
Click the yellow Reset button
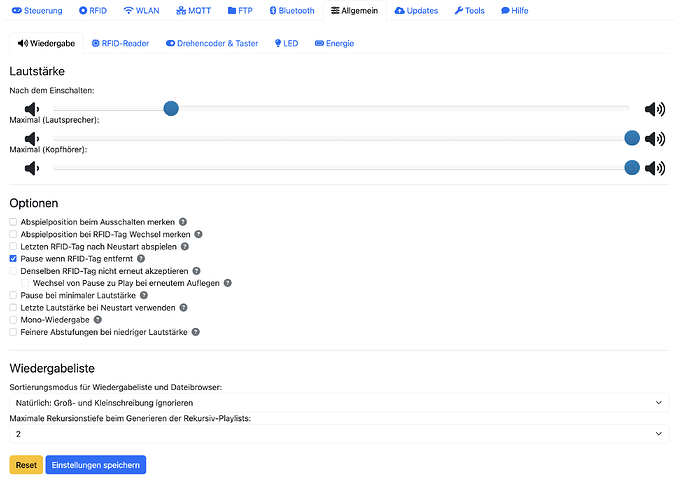pos(26,465)
